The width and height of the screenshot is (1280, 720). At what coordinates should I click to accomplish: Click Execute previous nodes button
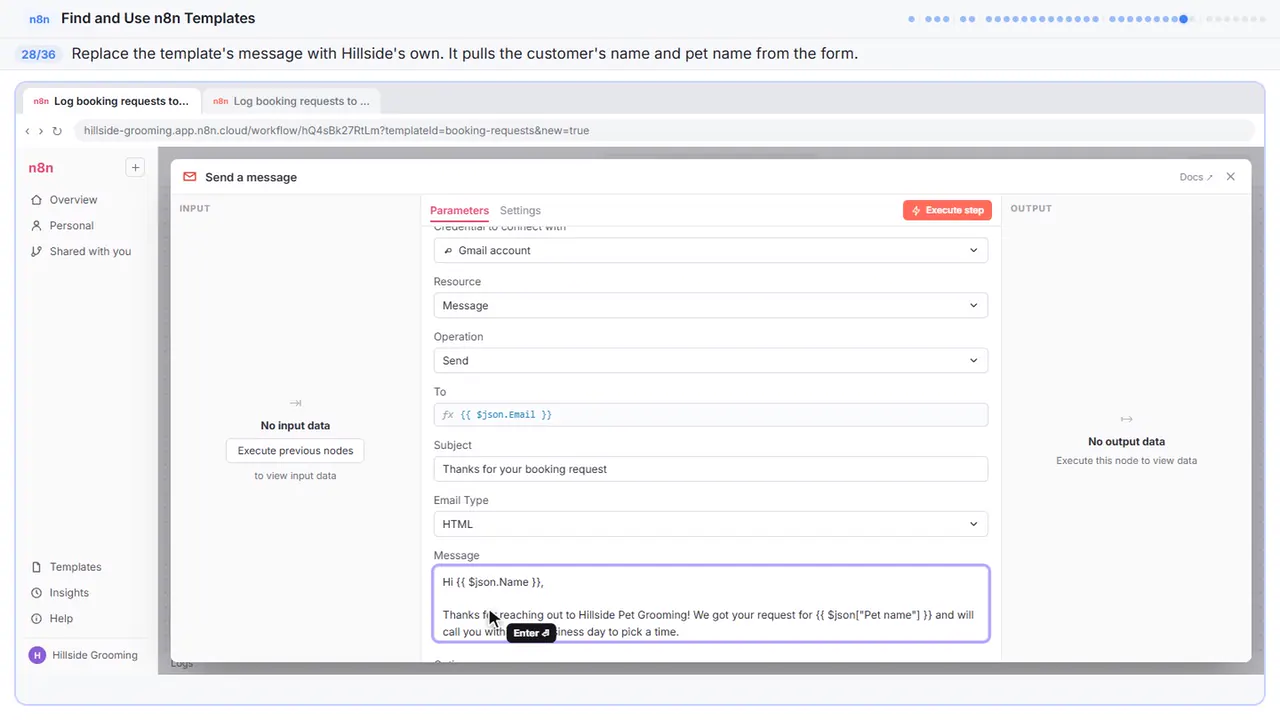tap(295, 451)
